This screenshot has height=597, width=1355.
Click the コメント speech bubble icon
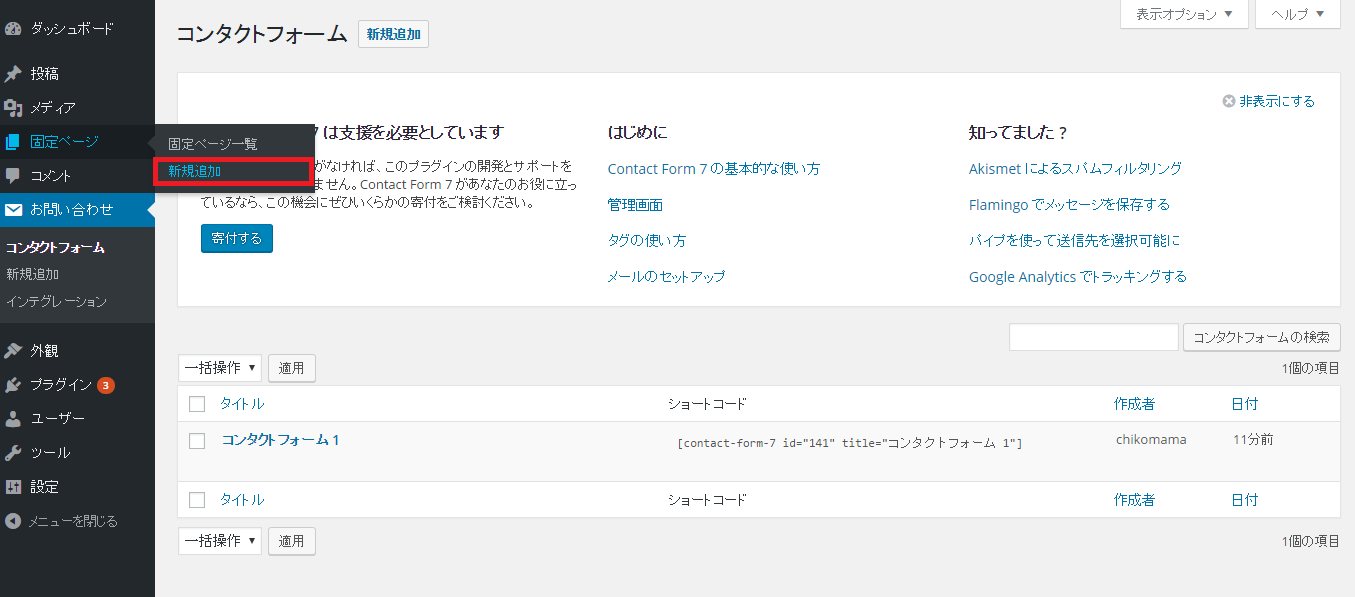click(14, 175)
